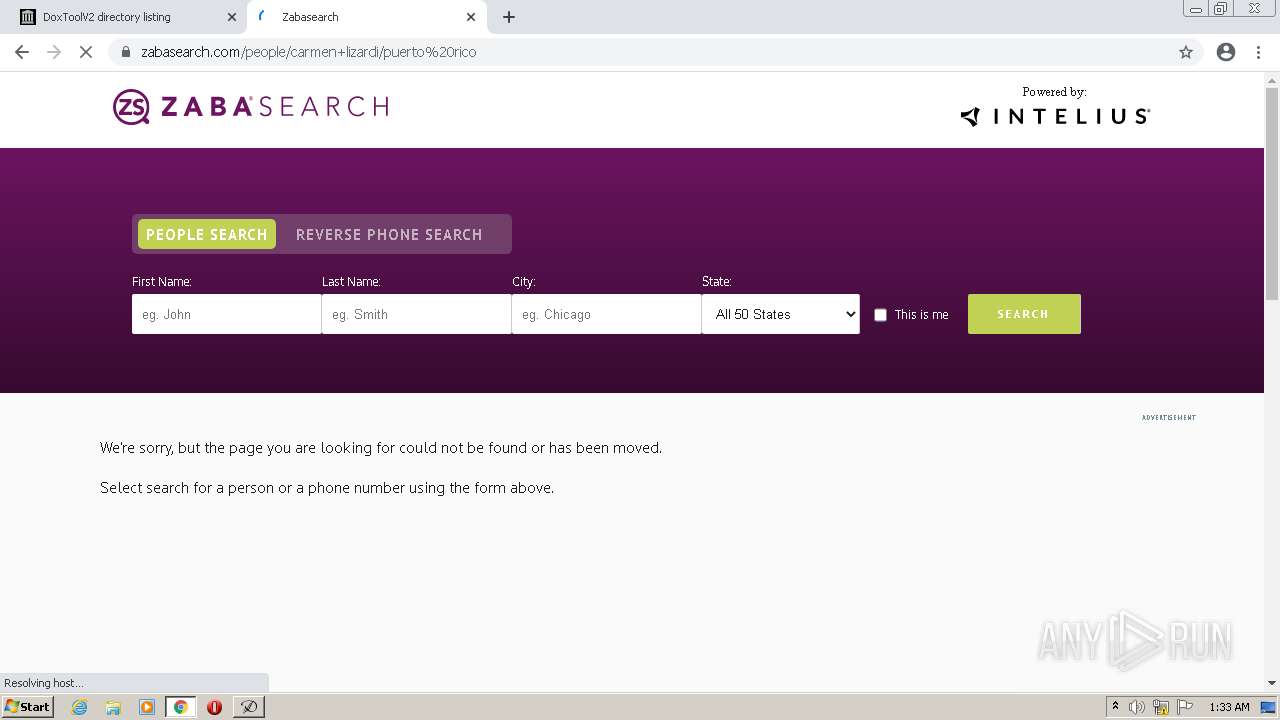Image resolution: width=1280 pixels, height=720 pixels.
Task: Click the show desktop button
Action: tap(1269, 707)
